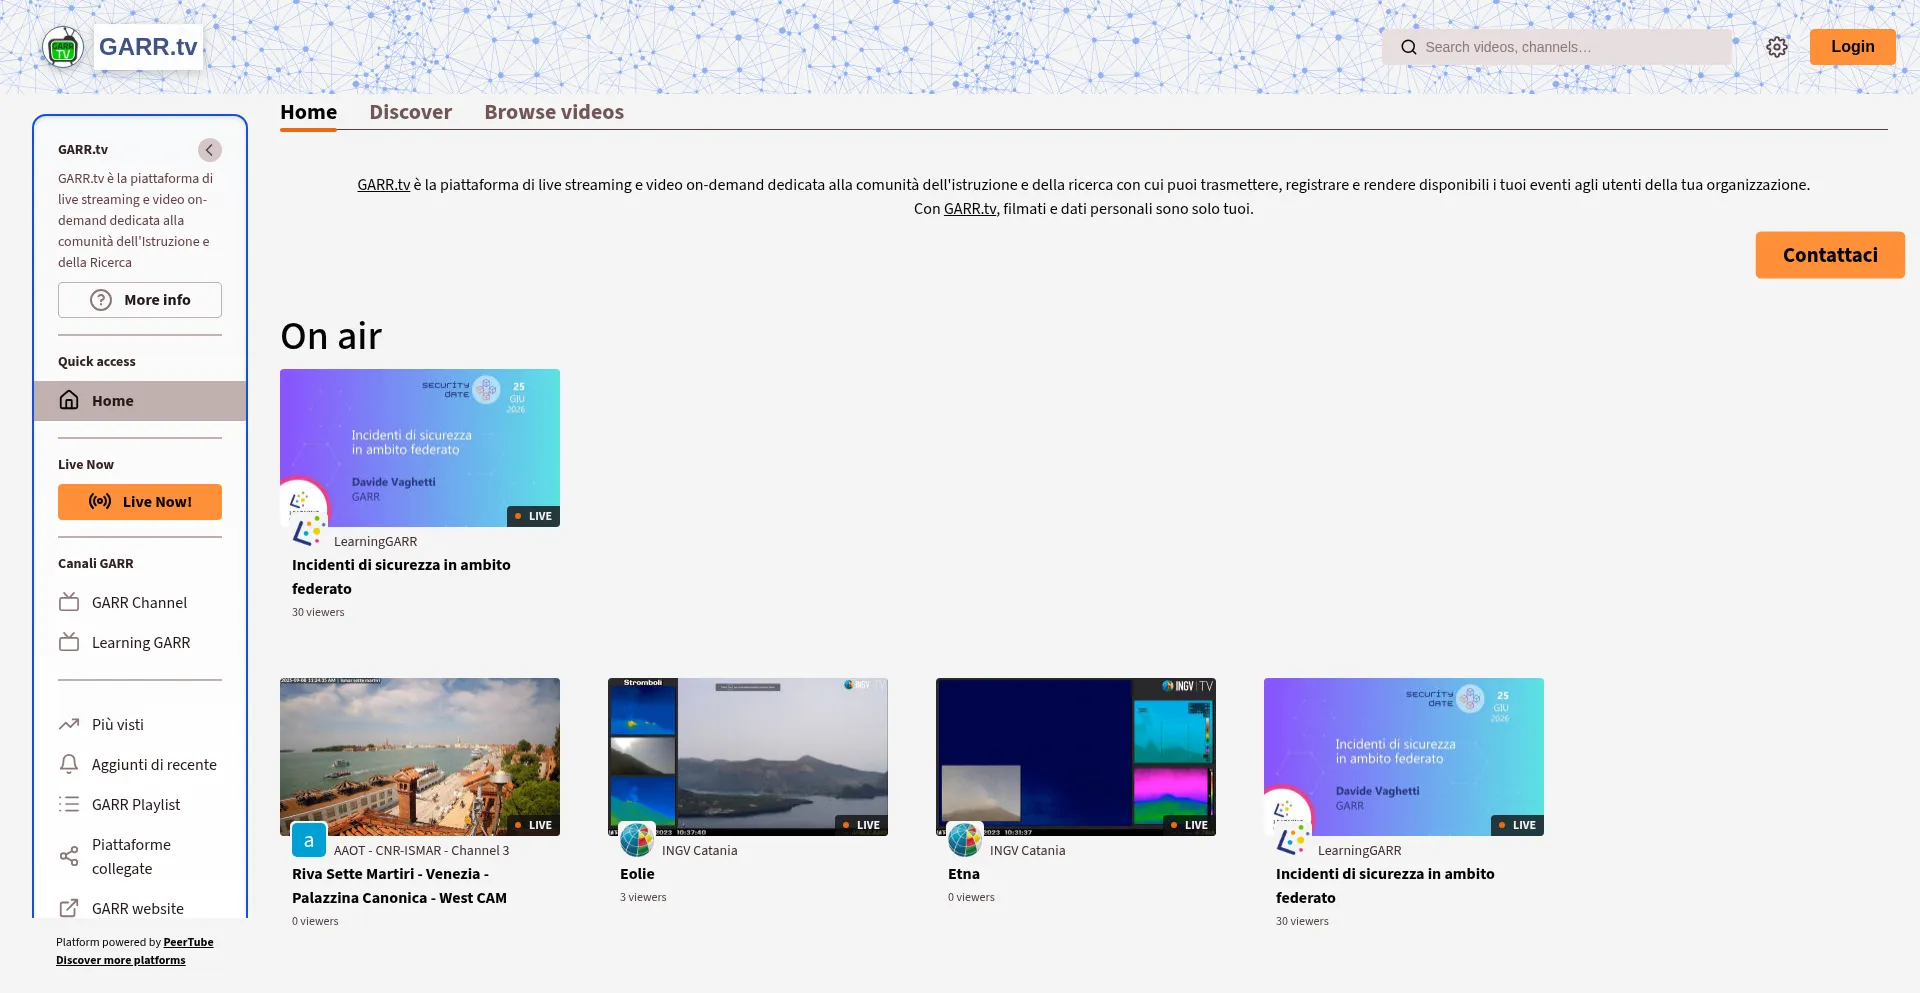Click the Live Now! button
Image resolution: width=1920 pixels, height=993 pixels.
[x=140, y=502]
